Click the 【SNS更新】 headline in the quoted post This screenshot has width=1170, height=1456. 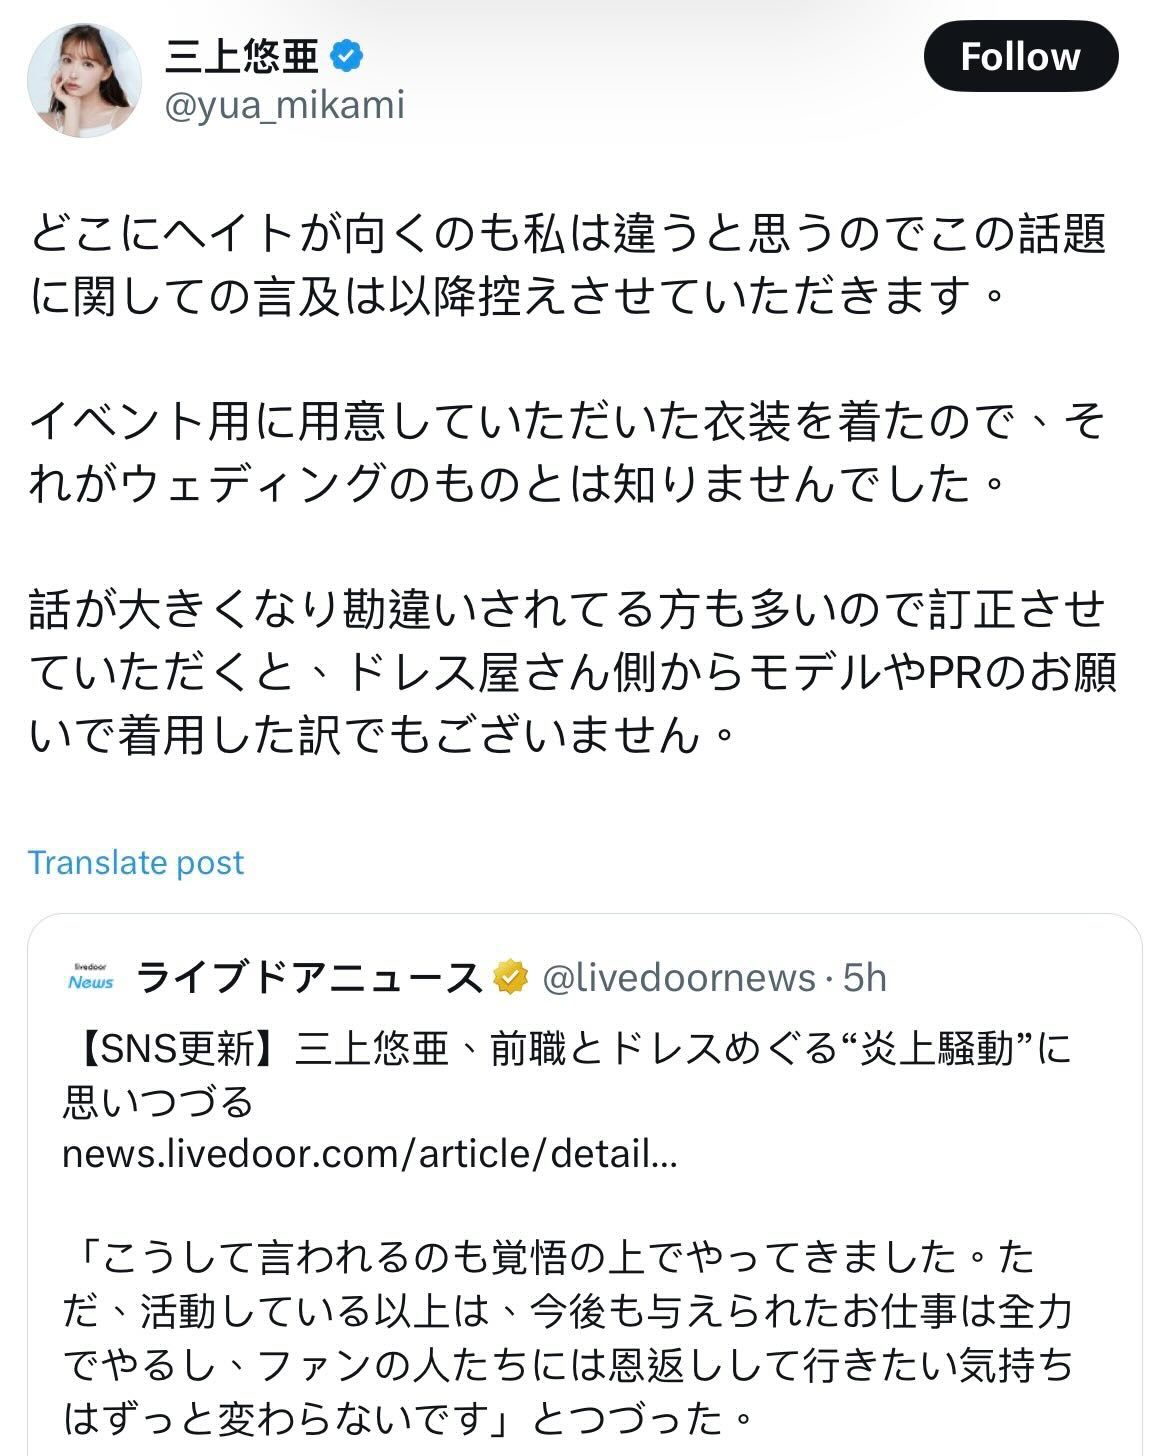[x=566, y=1076]
